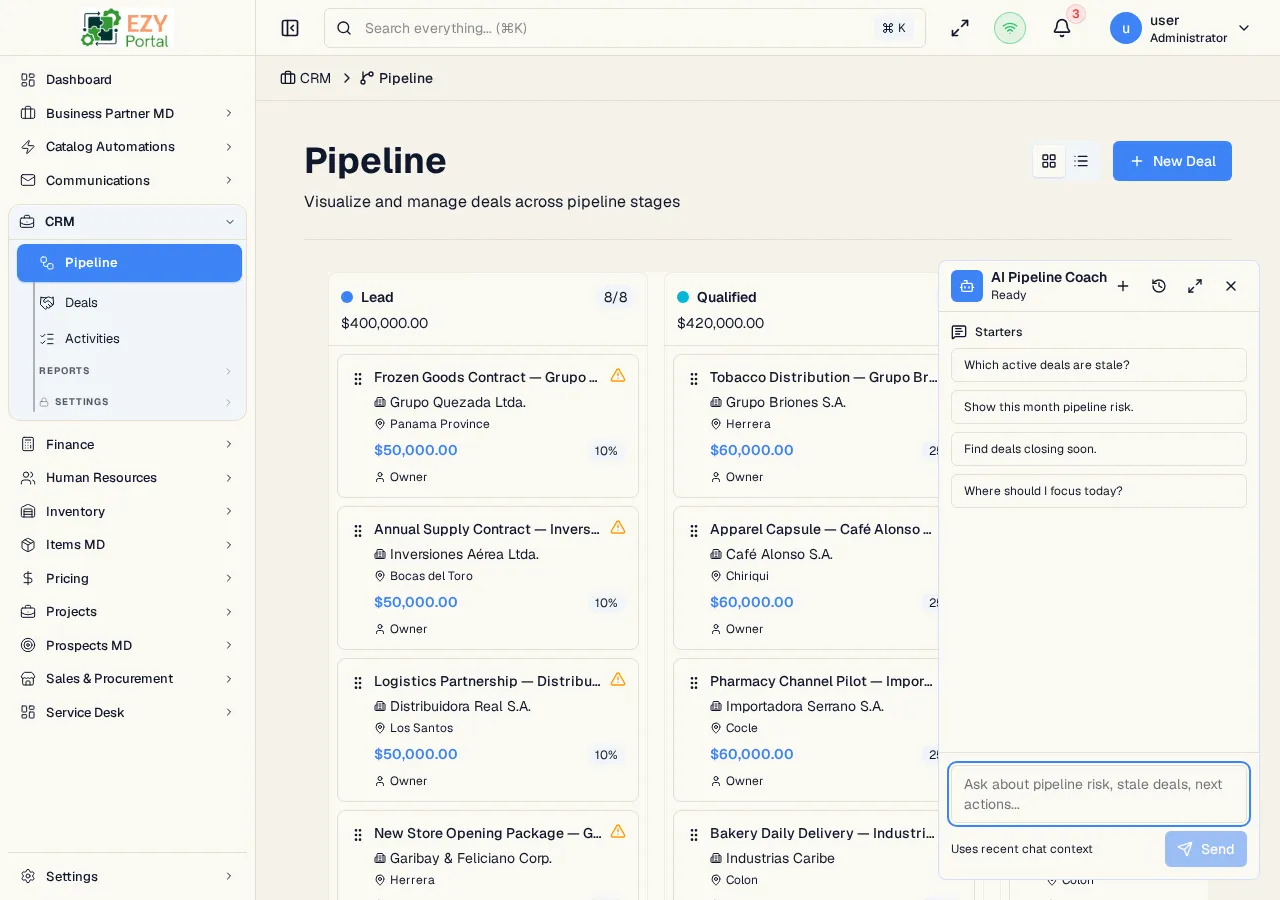This screenshot has height=900, width=1280.
Task: Click the user avatar circle
Action: pyautogui.click(x=1126, y=28)
